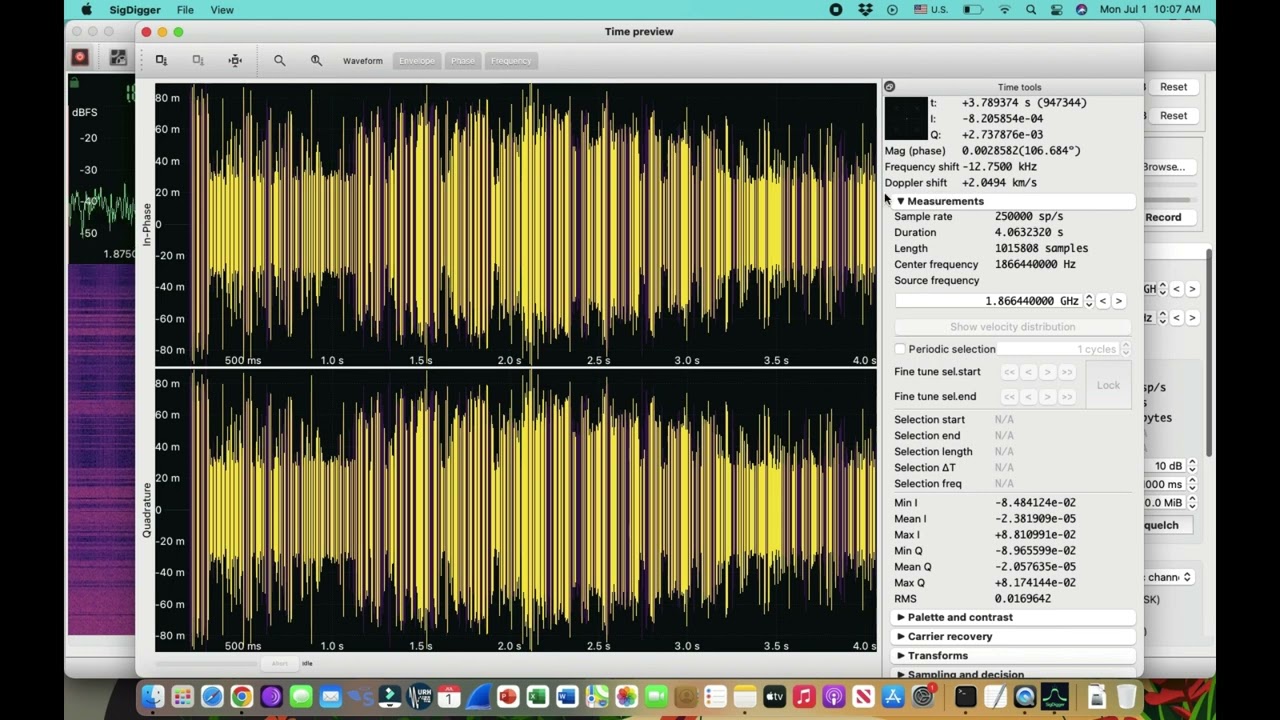Viewport: 1280px width, 720px height.
Task: Click SigDigger icon in the Dock
Action: click(x=1055, y=696)
